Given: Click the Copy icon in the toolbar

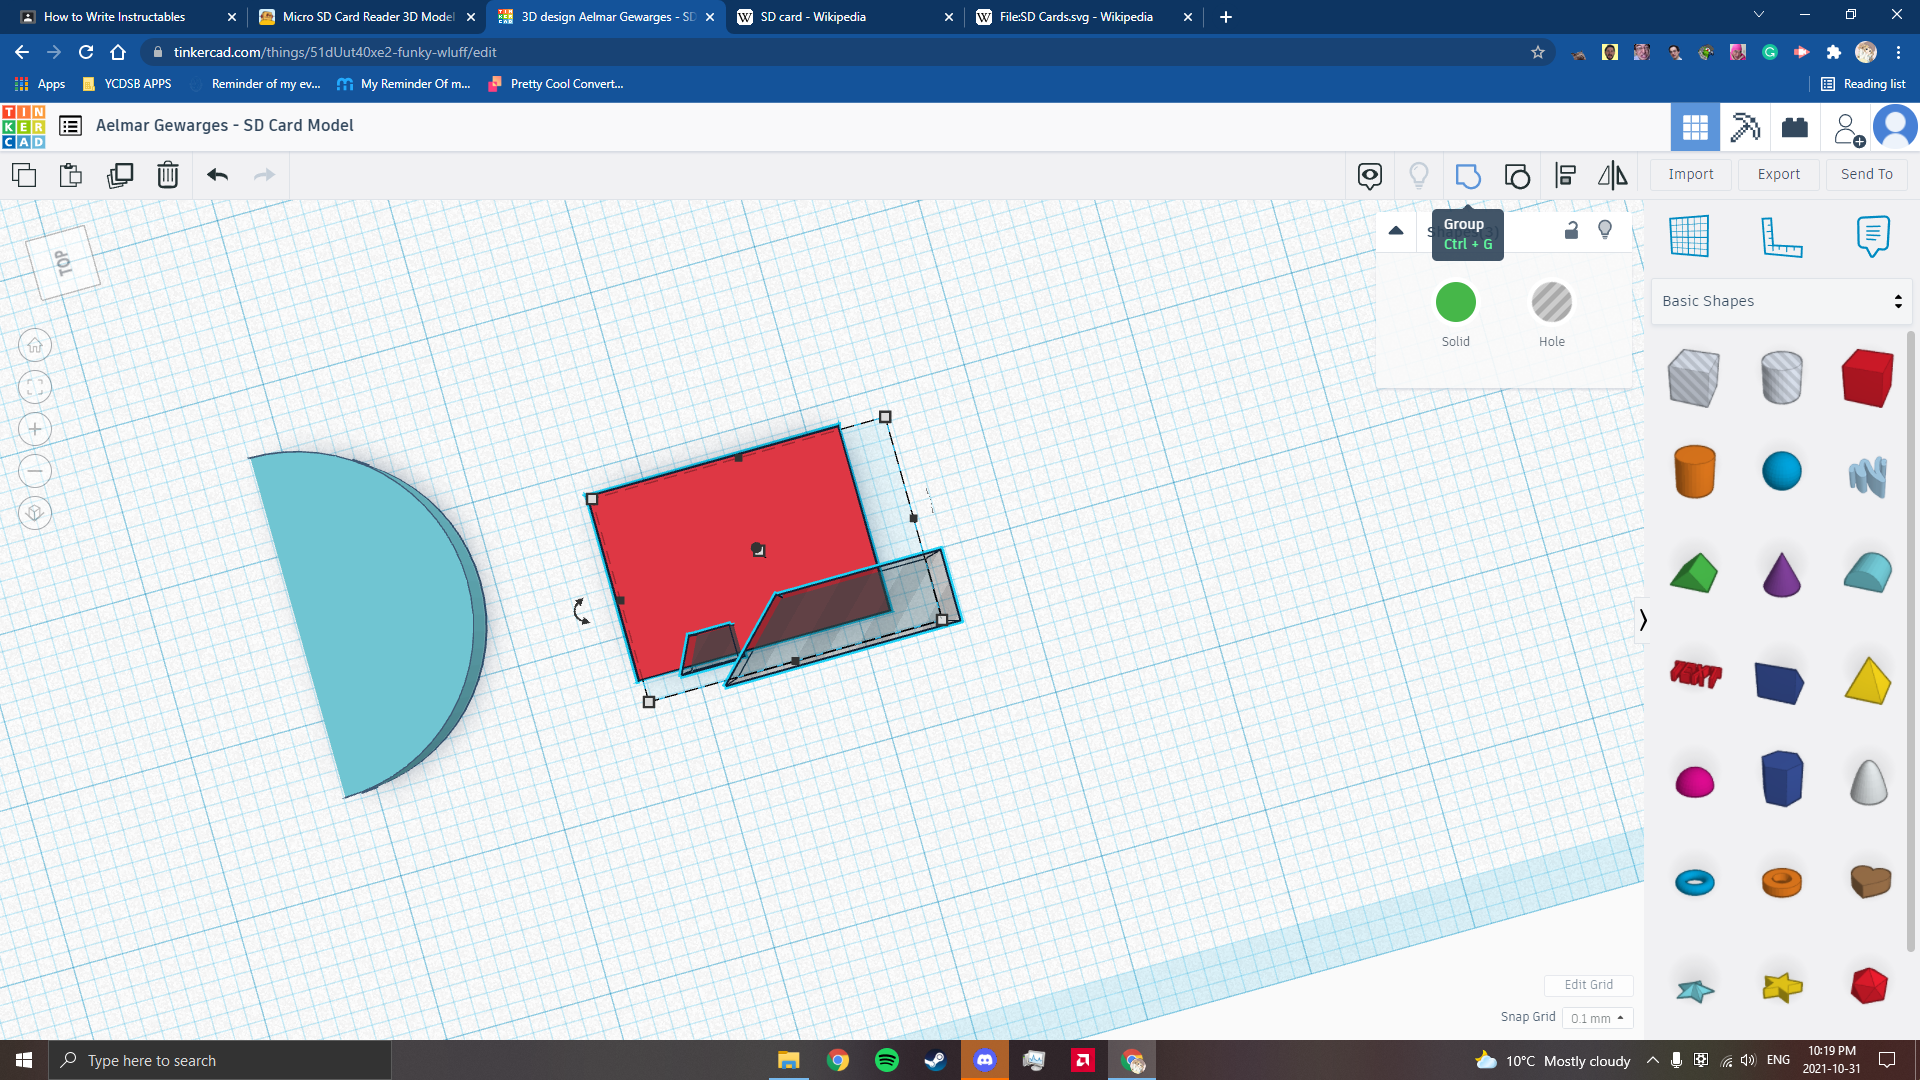Looking at the screenshot, I should coord(24,175).
